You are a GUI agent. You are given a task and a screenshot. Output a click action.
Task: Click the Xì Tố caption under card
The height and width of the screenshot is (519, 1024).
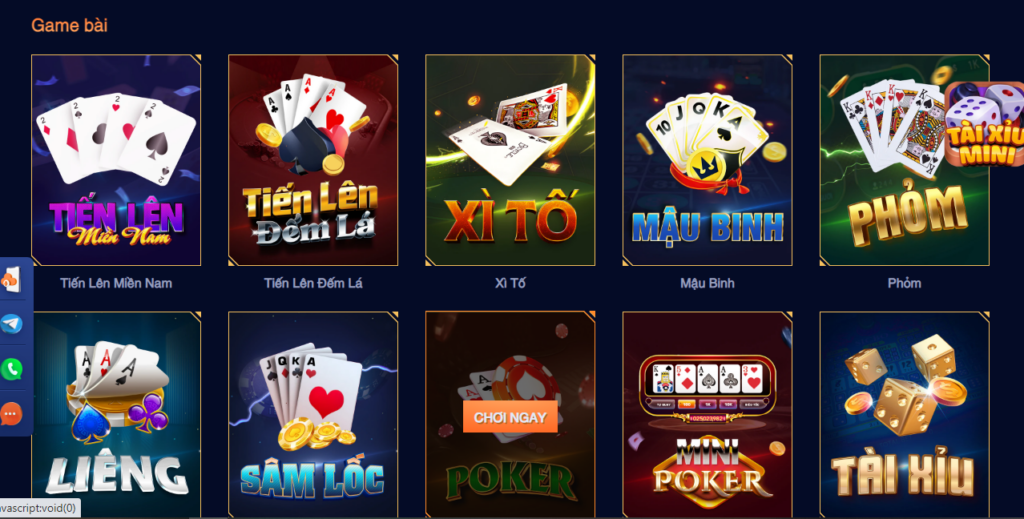510,283
